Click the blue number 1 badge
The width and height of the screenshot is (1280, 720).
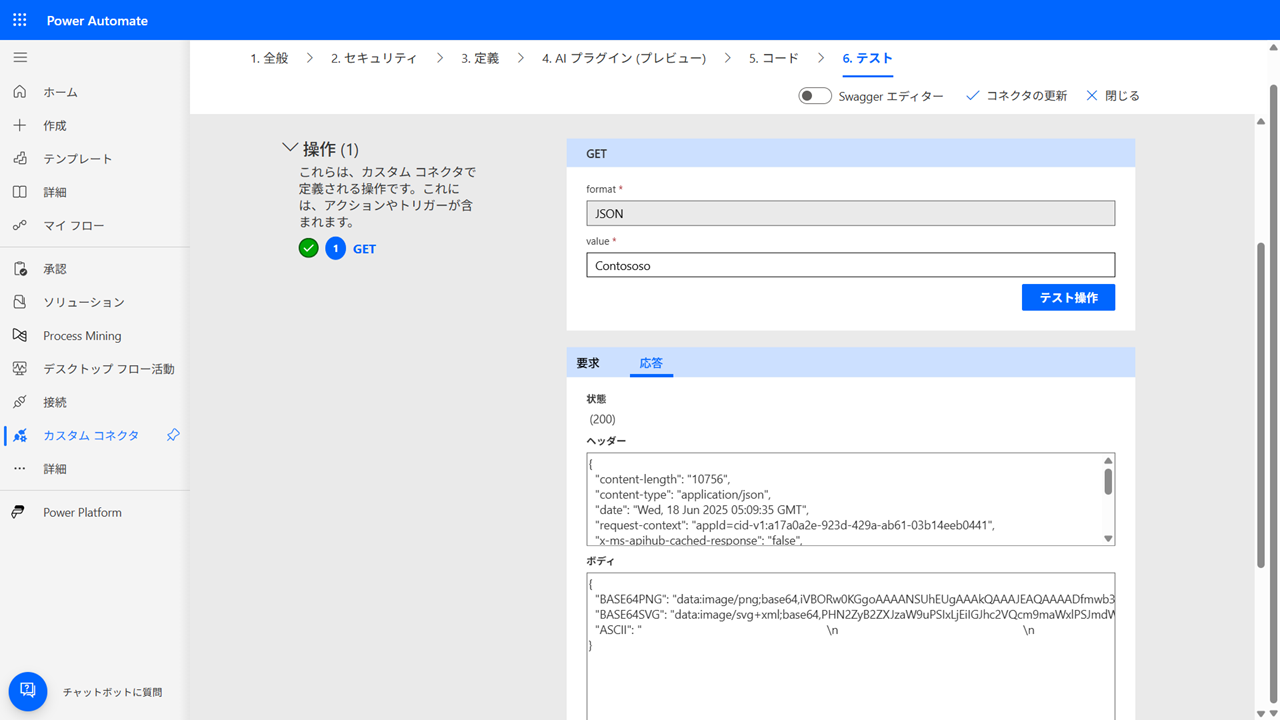[336, 248]
